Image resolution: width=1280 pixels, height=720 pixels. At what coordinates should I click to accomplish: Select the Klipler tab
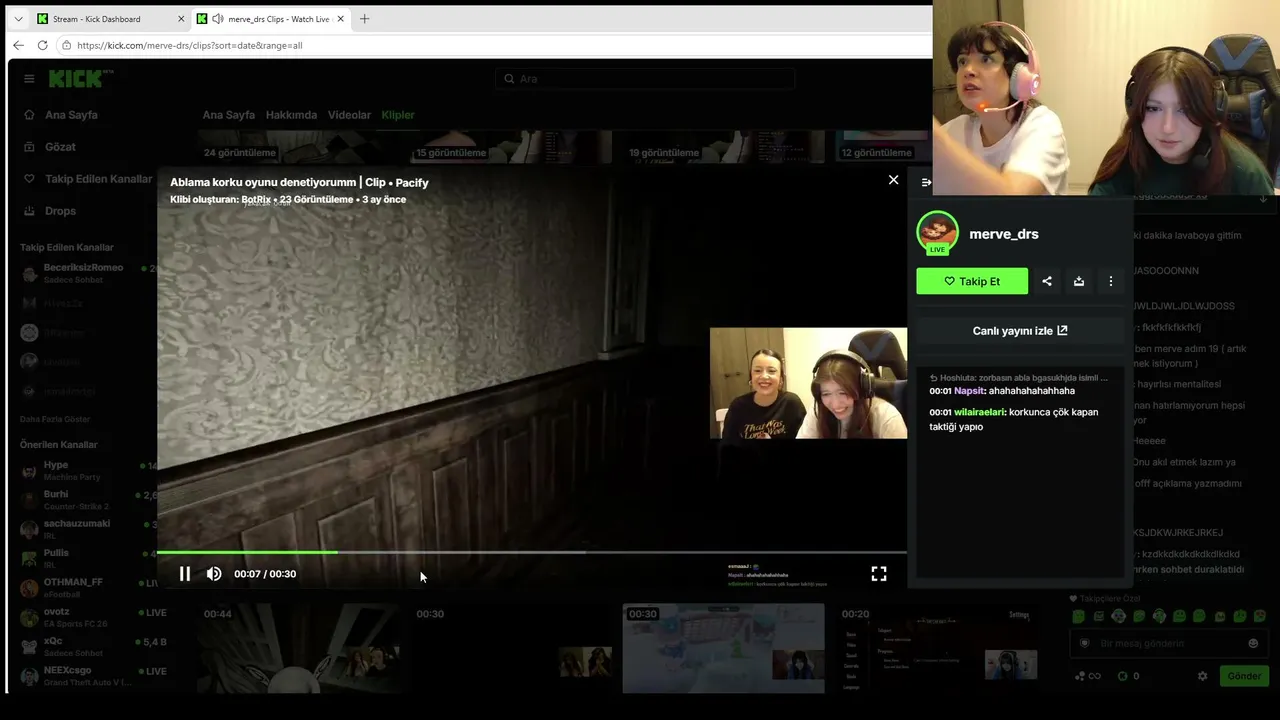coord(398,115)
